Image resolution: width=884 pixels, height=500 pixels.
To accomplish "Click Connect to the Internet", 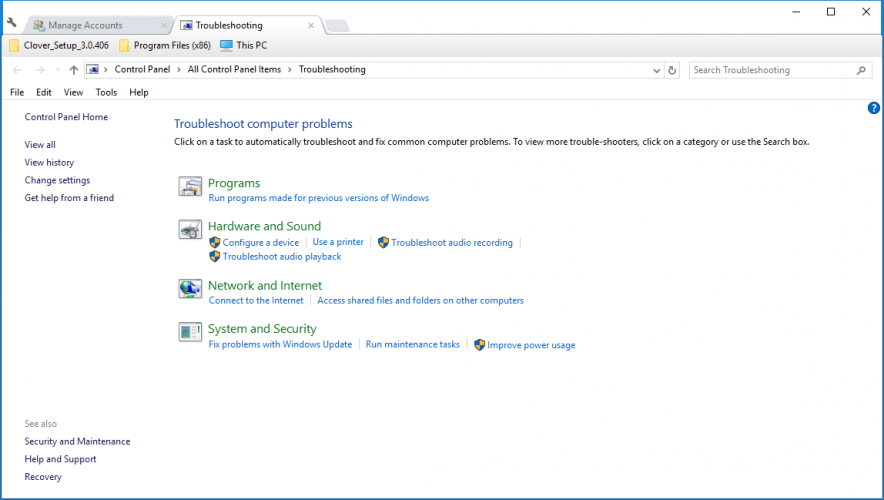I will [x=256, y=300].
